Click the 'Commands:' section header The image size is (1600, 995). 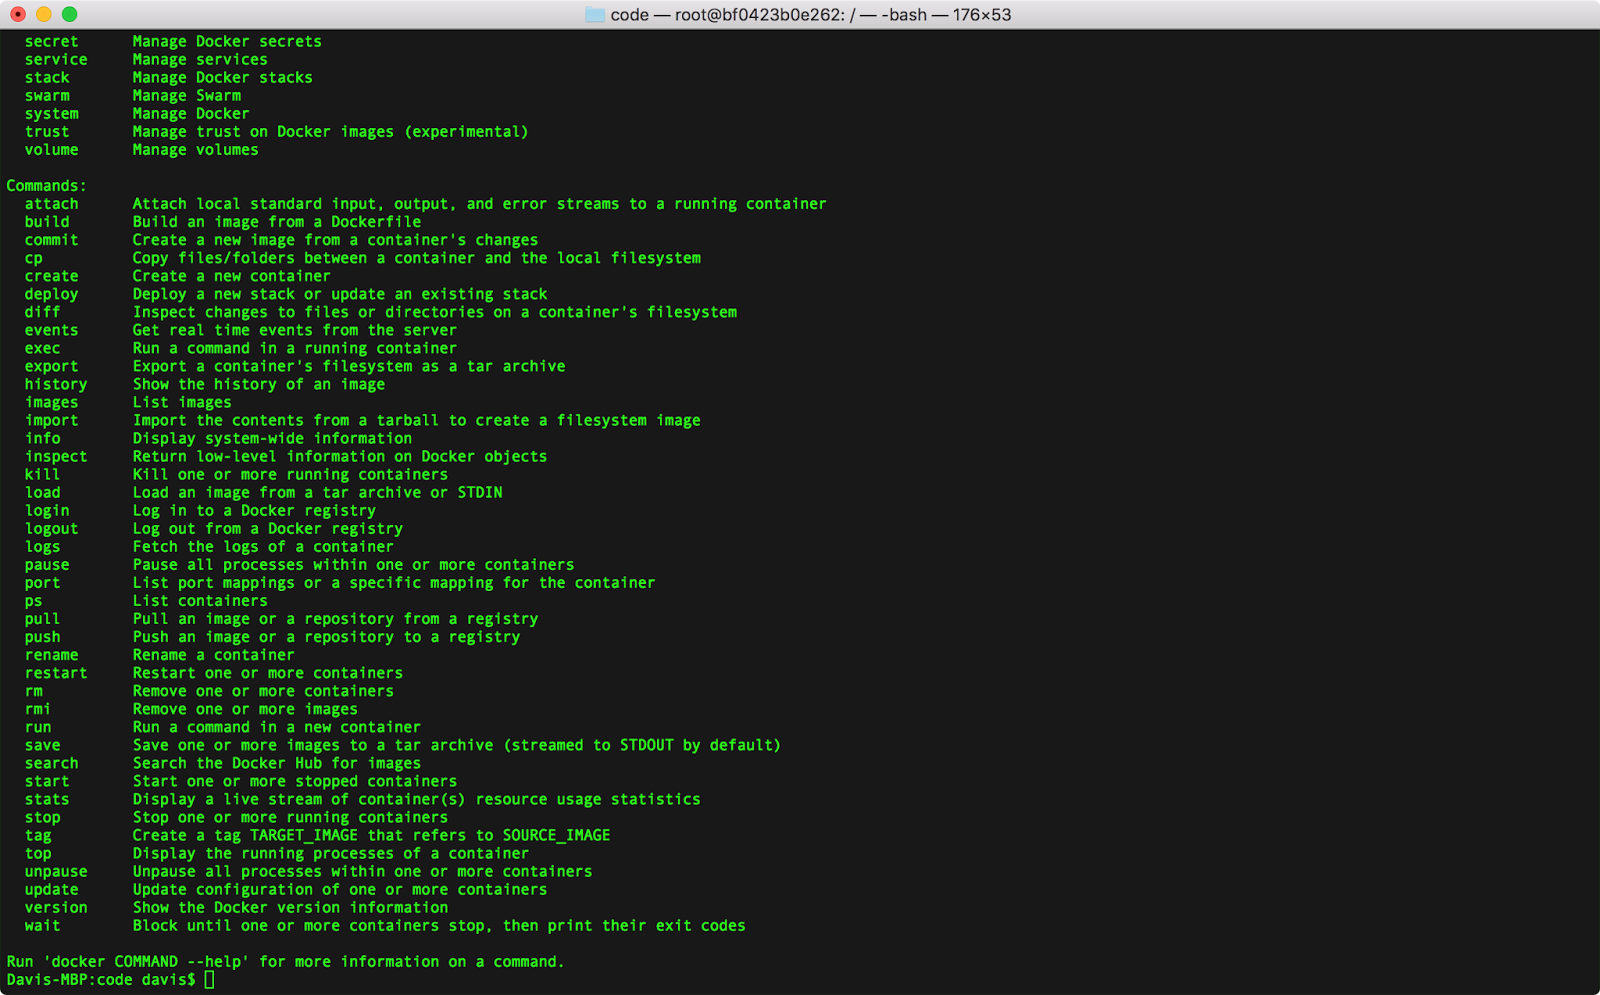click(45, 185)
